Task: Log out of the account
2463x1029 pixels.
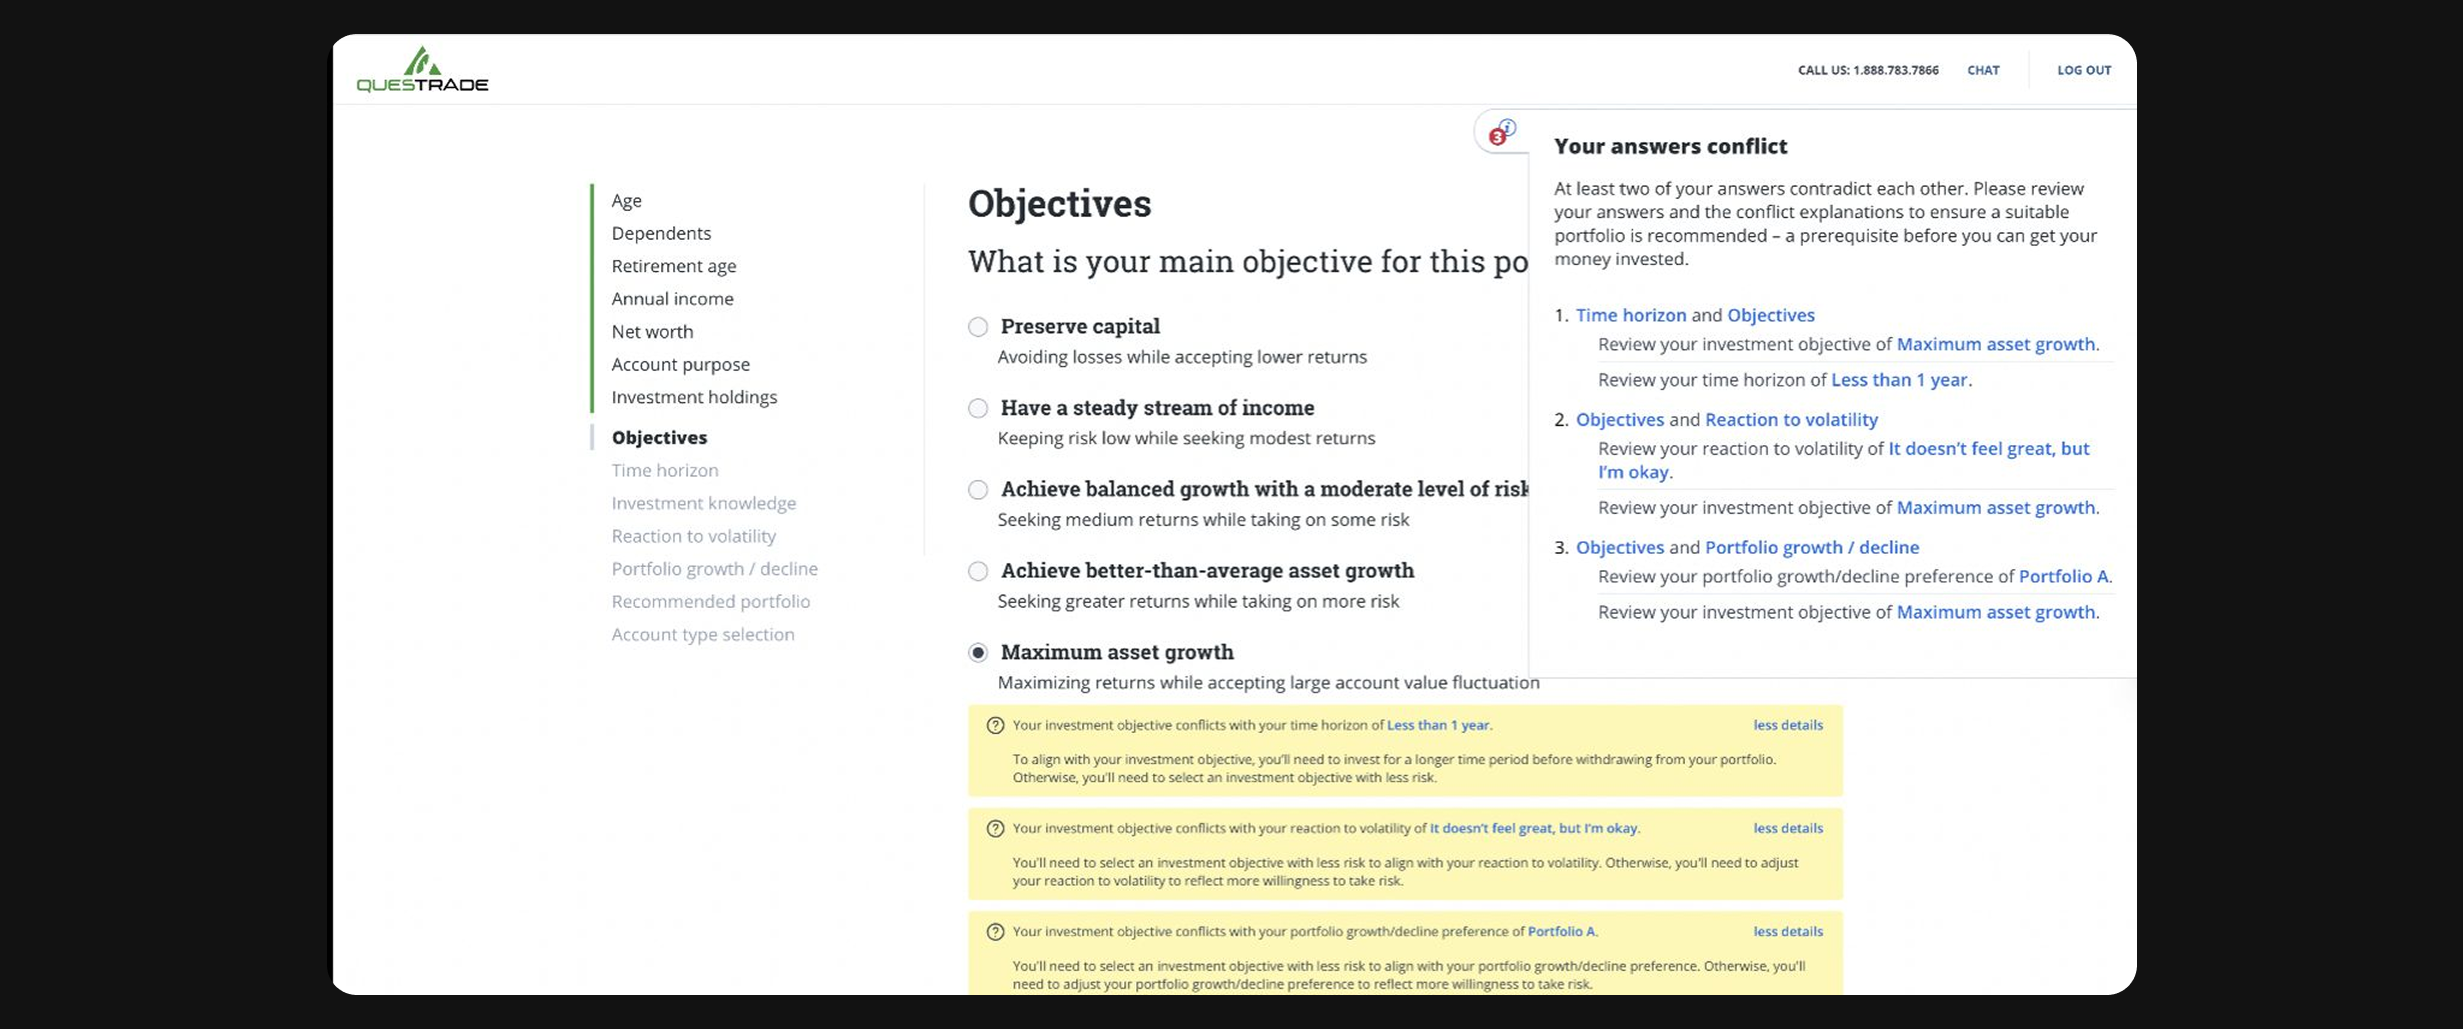Action: [2084, 70]
